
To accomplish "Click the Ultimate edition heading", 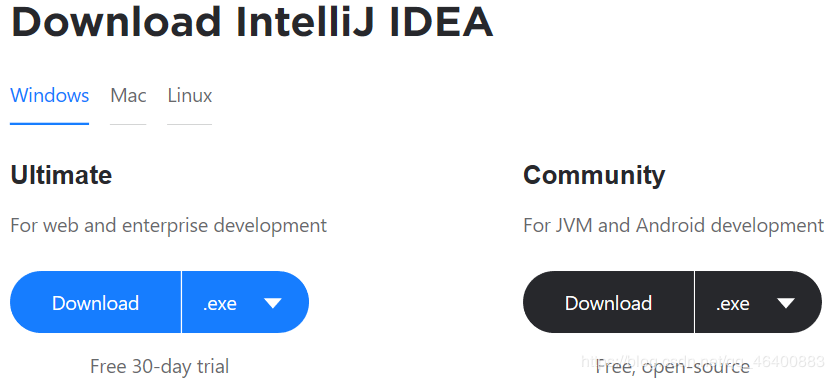I will [x=61, y=175].
